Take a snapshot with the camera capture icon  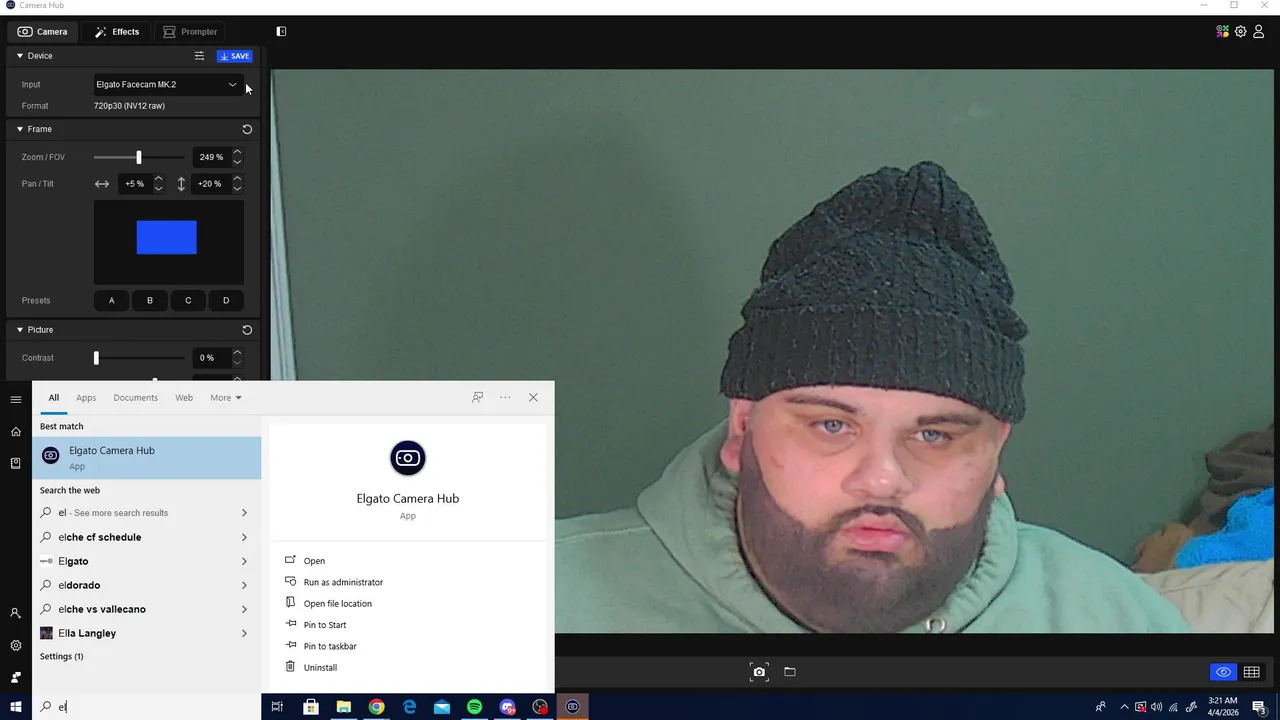tap(759, 672)
